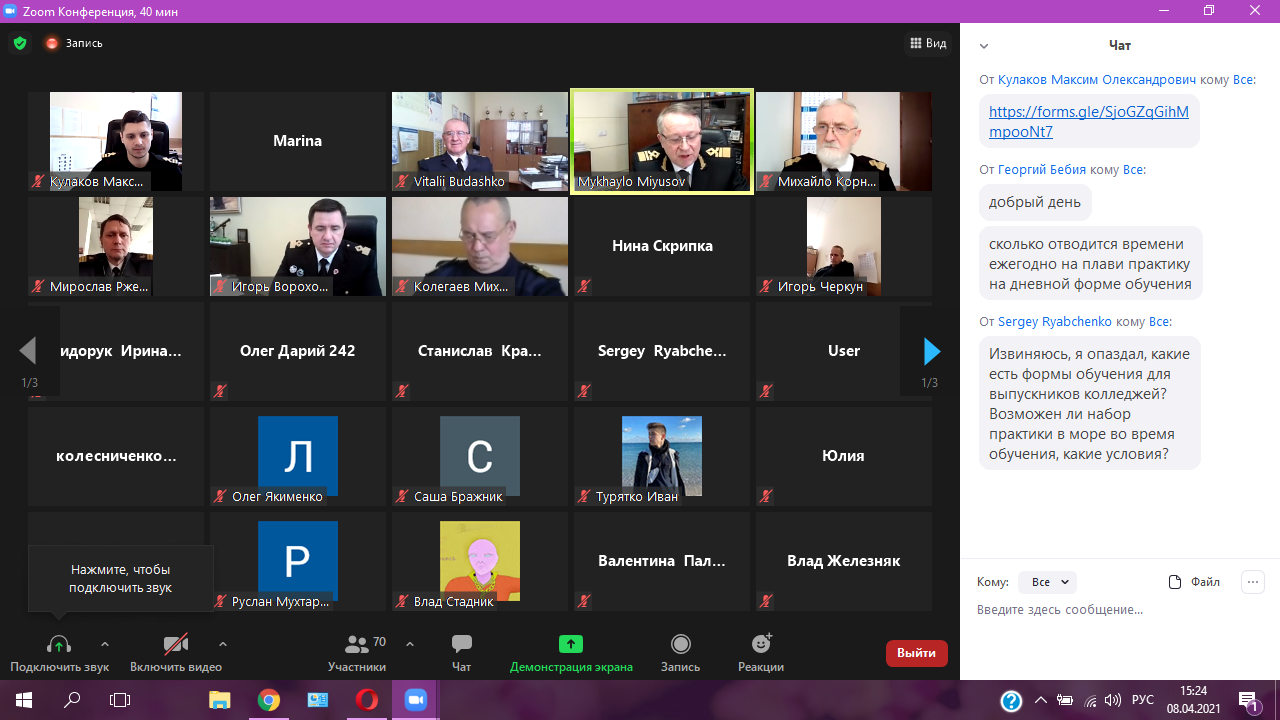Open network Wi-Fi tray icon

[x=1091, y=700]
